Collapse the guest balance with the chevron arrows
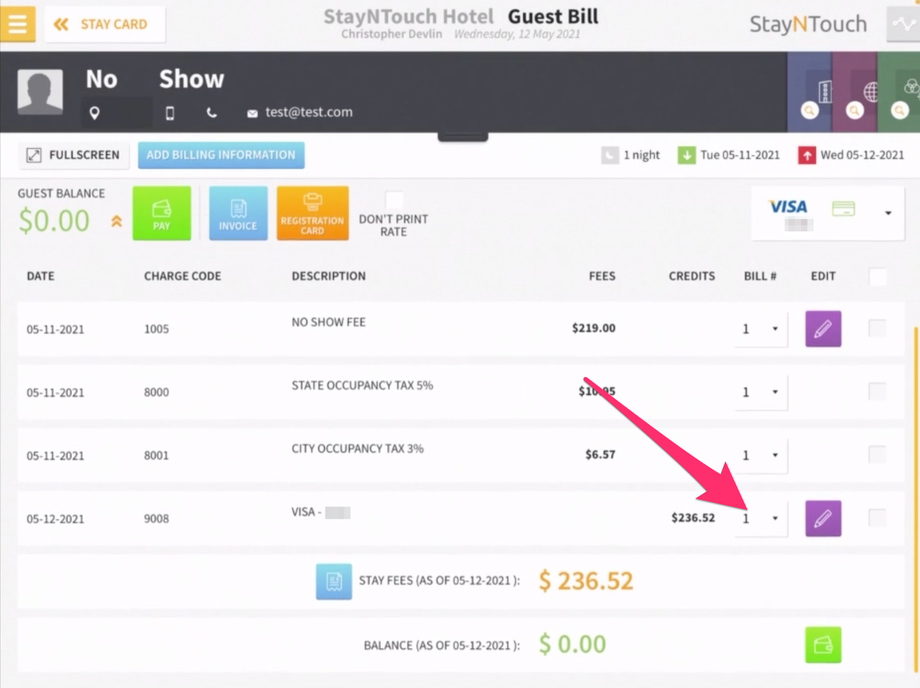The height and width of the screenshot is (688, 920). [x=116, y=222]
